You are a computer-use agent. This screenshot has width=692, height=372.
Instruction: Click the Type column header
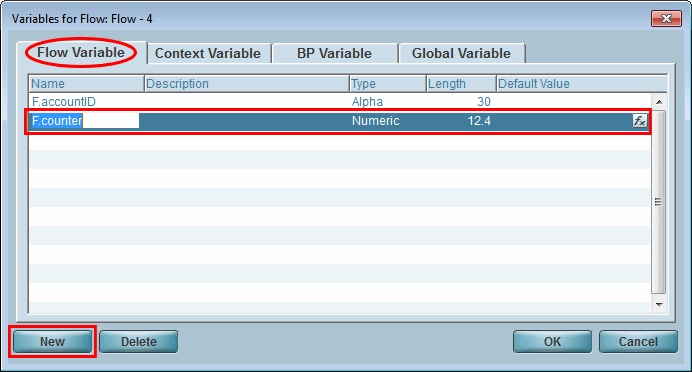pos(388,83)
